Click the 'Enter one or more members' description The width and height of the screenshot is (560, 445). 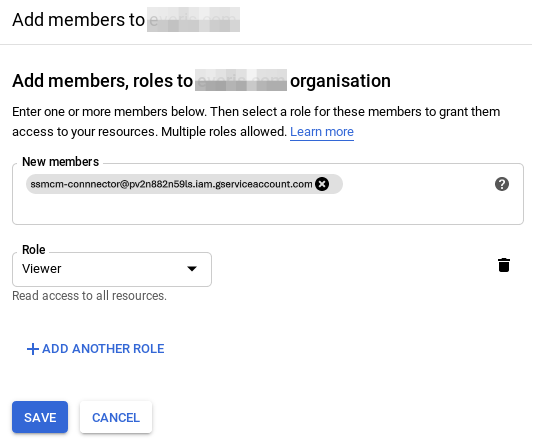click(256, 121)
